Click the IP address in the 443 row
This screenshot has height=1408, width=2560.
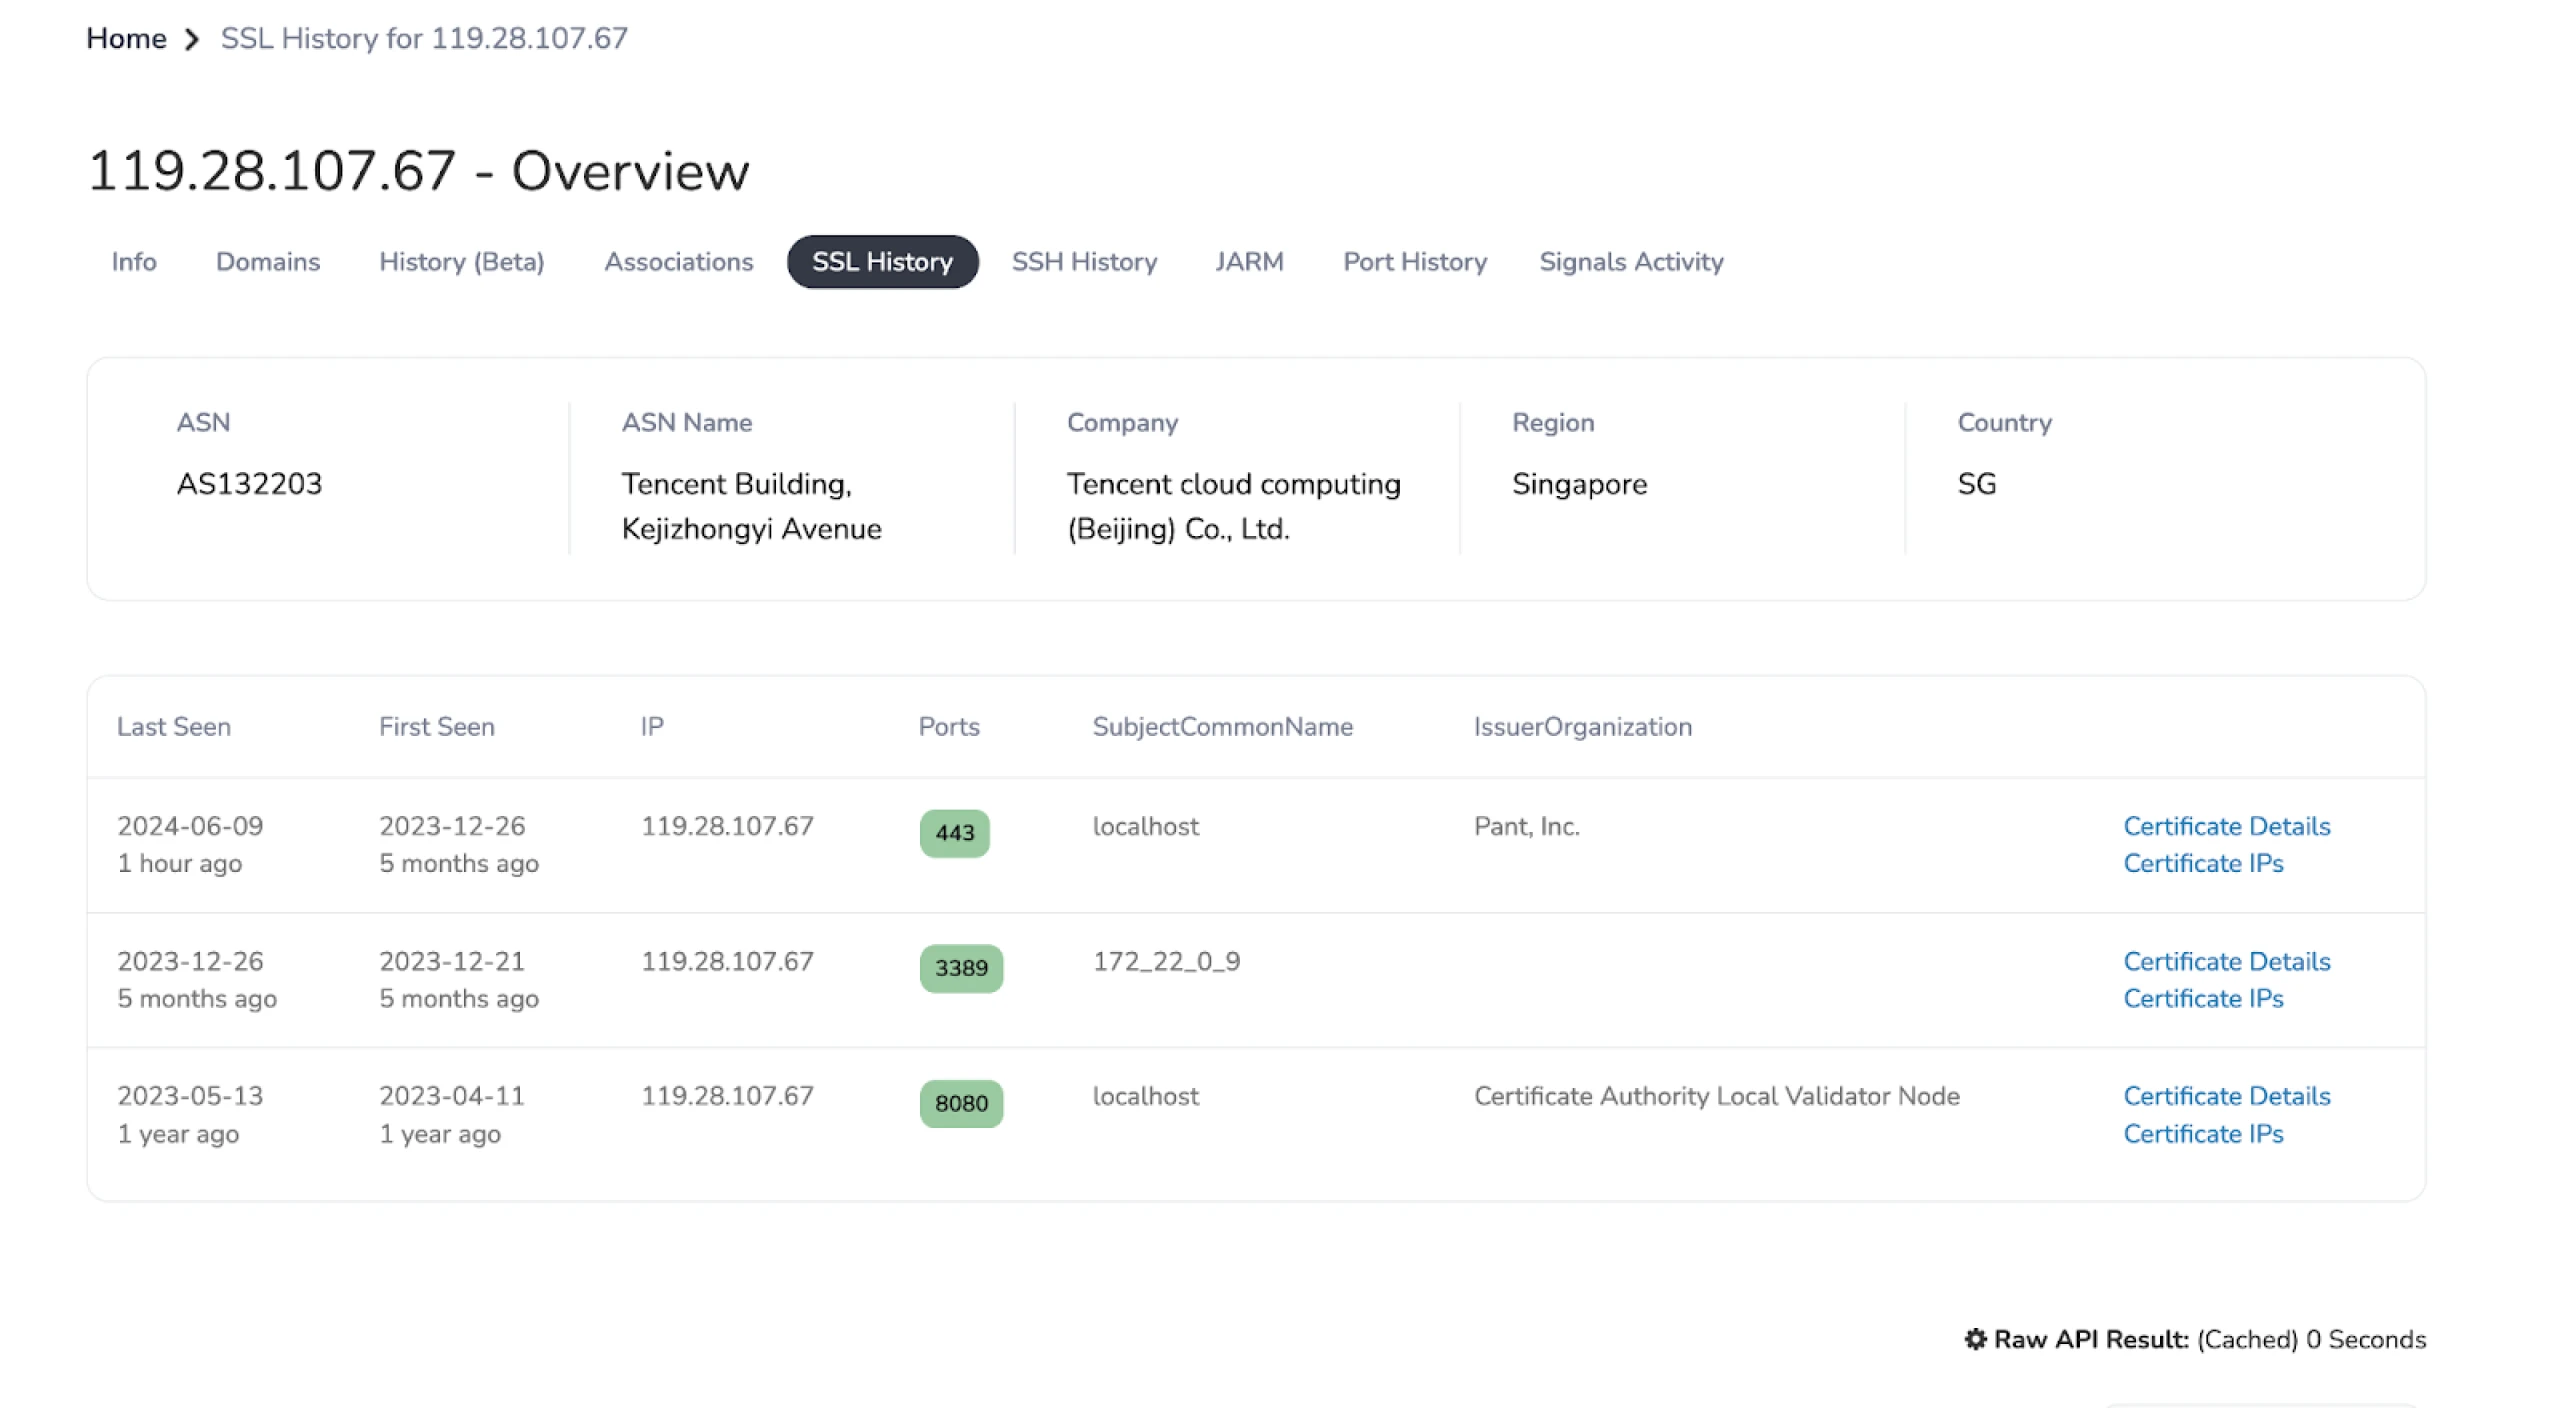727,826
